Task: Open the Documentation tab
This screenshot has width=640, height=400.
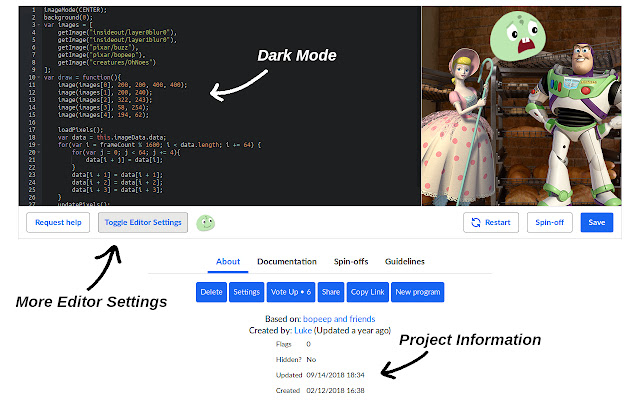Action: point(287,262)
